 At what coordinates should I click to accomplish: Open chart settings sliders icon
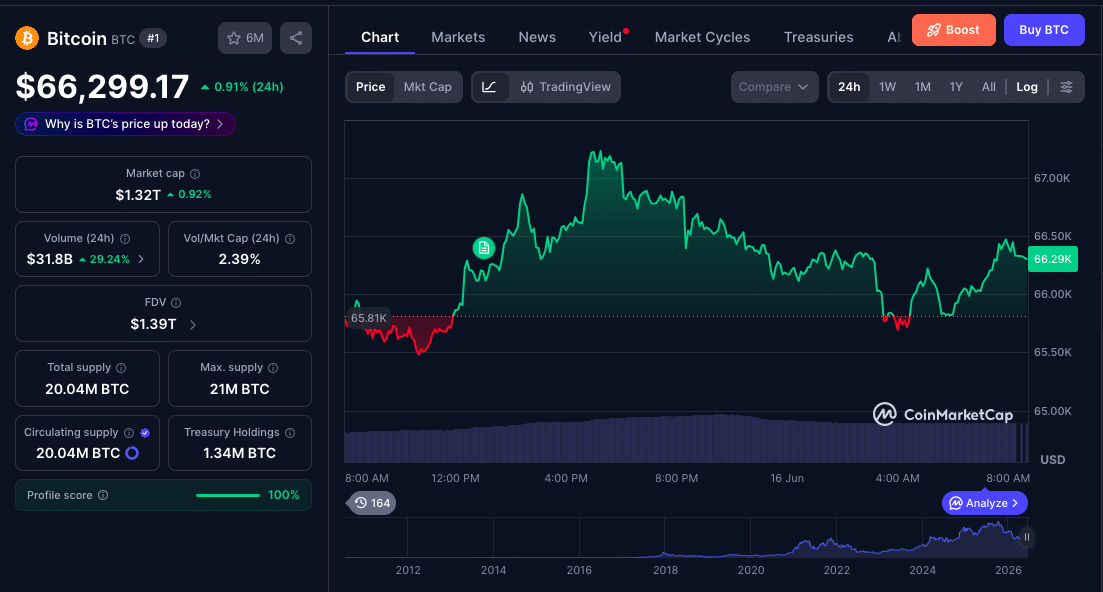[x=1066, y=87]
